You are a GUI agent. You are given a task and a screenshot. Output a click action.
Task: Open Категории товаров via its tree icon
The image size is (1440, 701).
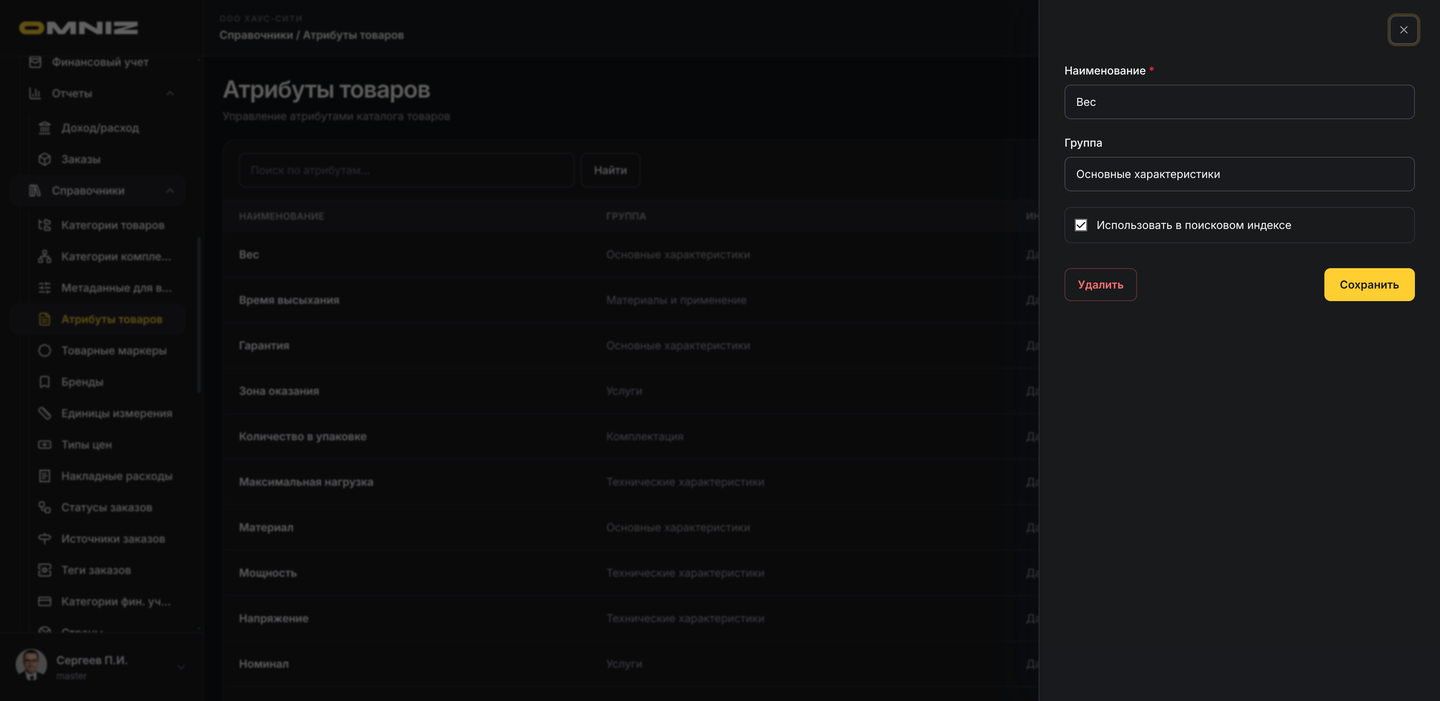44,225
